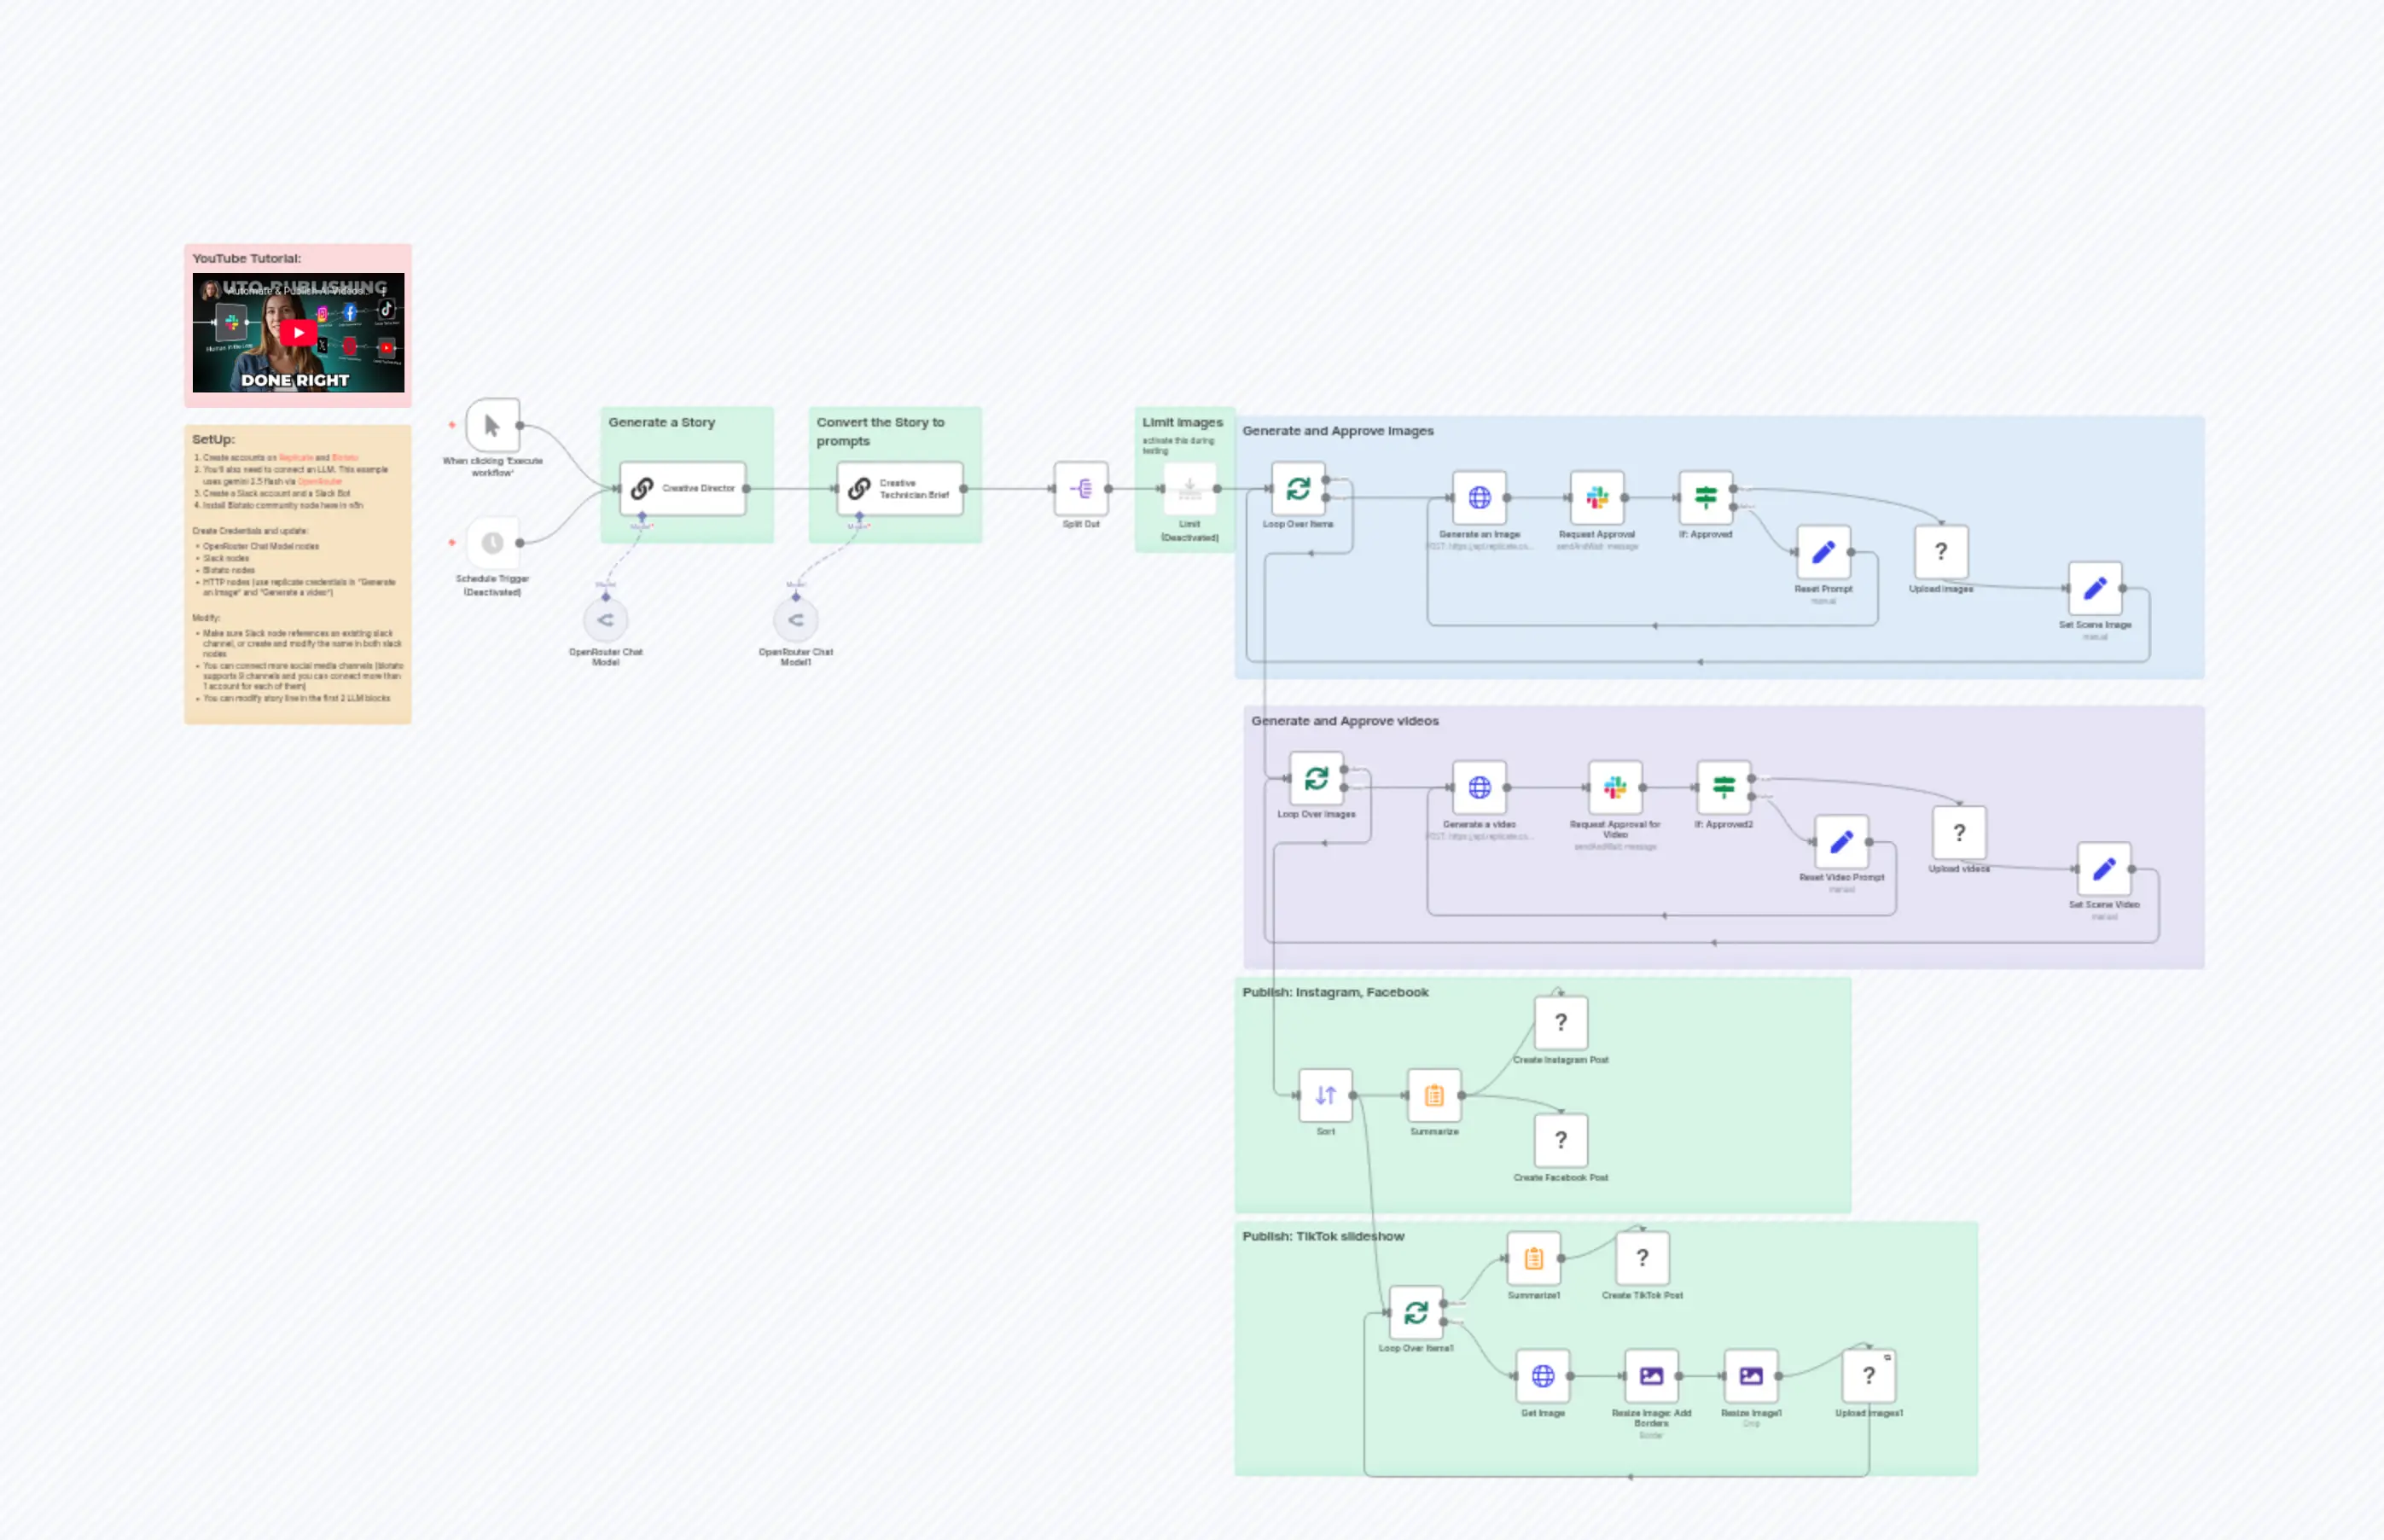Open the Generate an Image HTTP node
Image resolution: width=2384 pixels, height=1540 pixels.
coord(1479,497)
